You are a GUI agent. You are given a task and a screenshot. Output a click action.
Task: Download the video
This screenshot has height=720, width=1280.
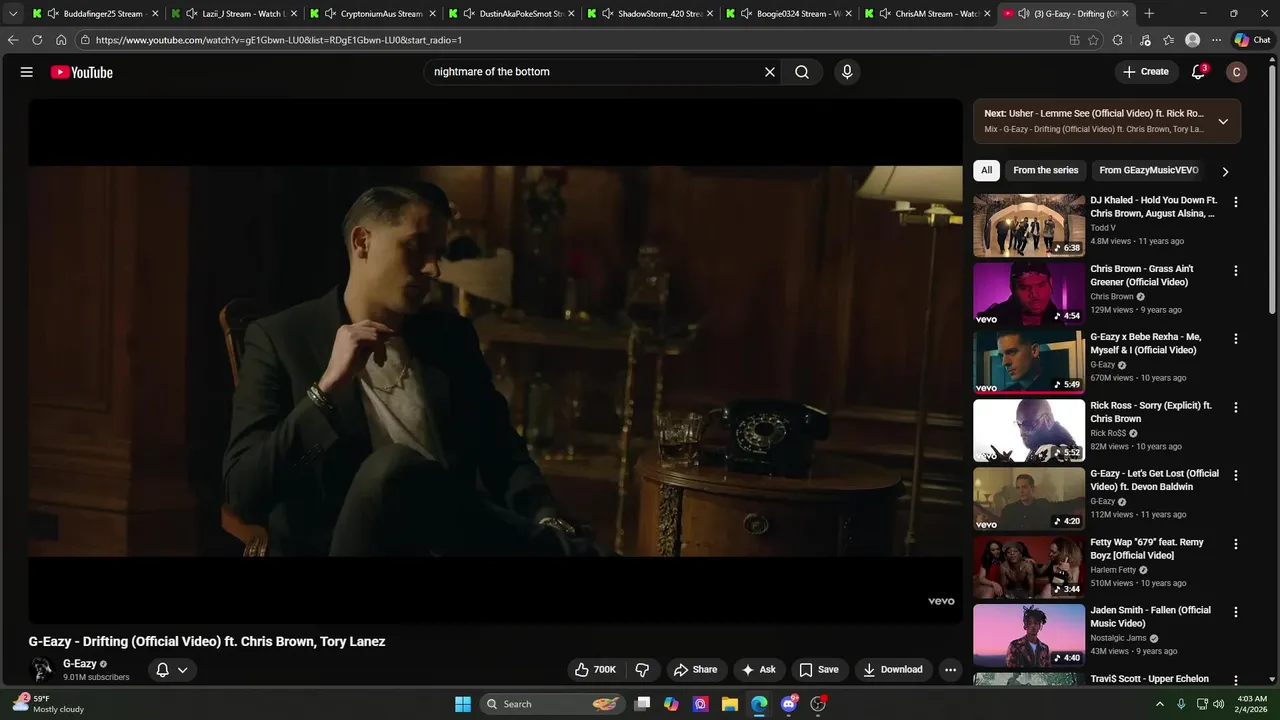point(893,670)
